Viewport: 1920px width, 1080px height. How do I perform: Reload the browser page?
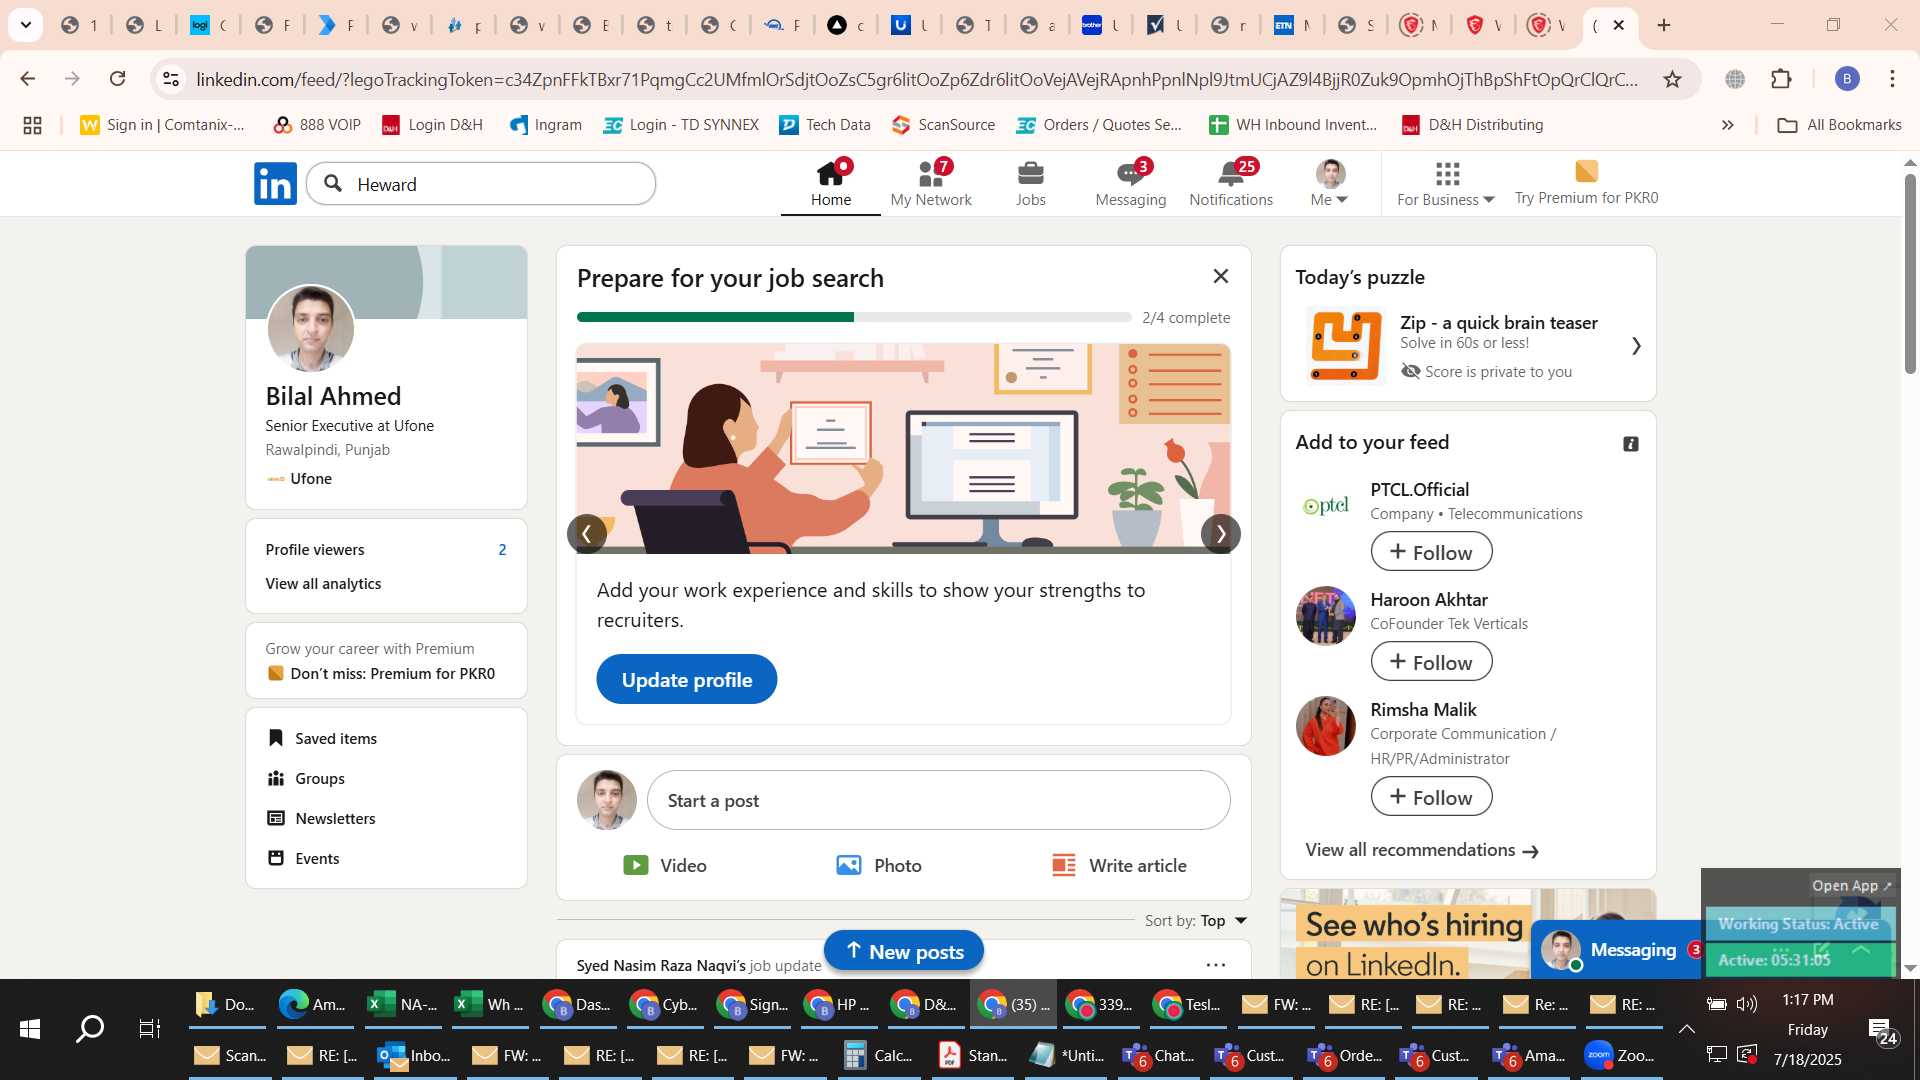click(117, 78)
